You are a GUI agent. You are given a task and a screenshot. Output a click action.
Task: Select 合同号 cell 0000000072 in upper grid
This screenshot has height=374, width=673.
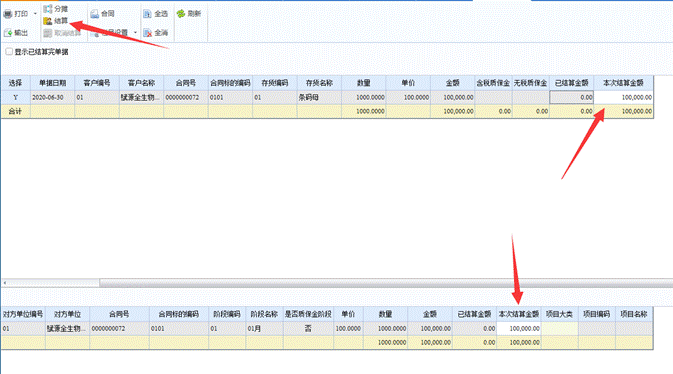click(x=186, y=97)
